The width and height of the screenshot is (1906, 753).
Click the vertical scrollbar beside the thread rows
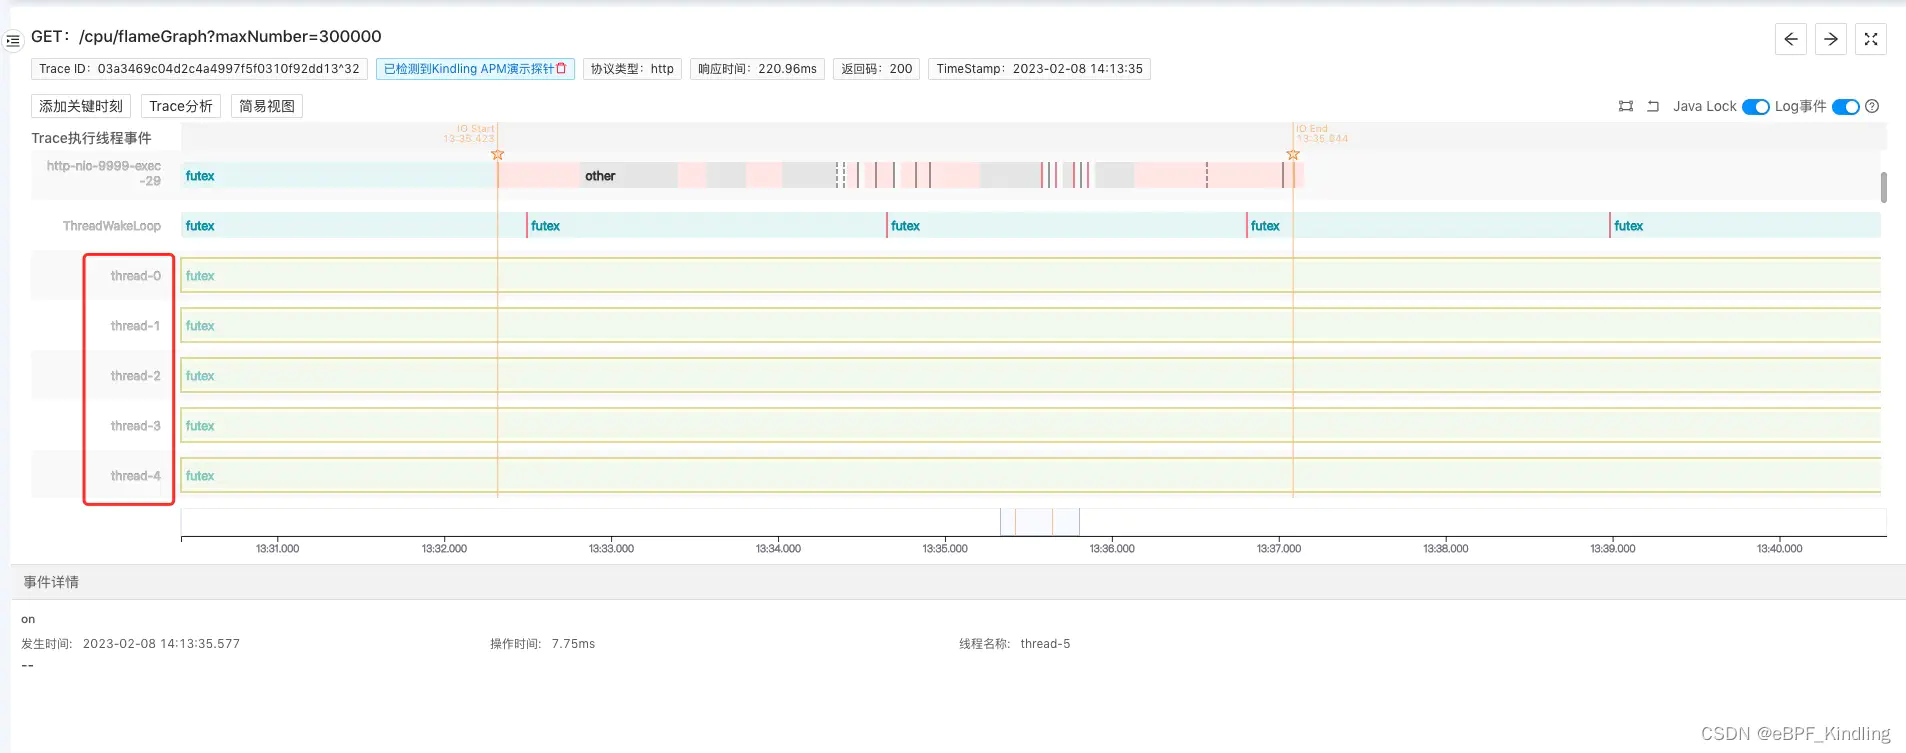(x=1883, y=187)
